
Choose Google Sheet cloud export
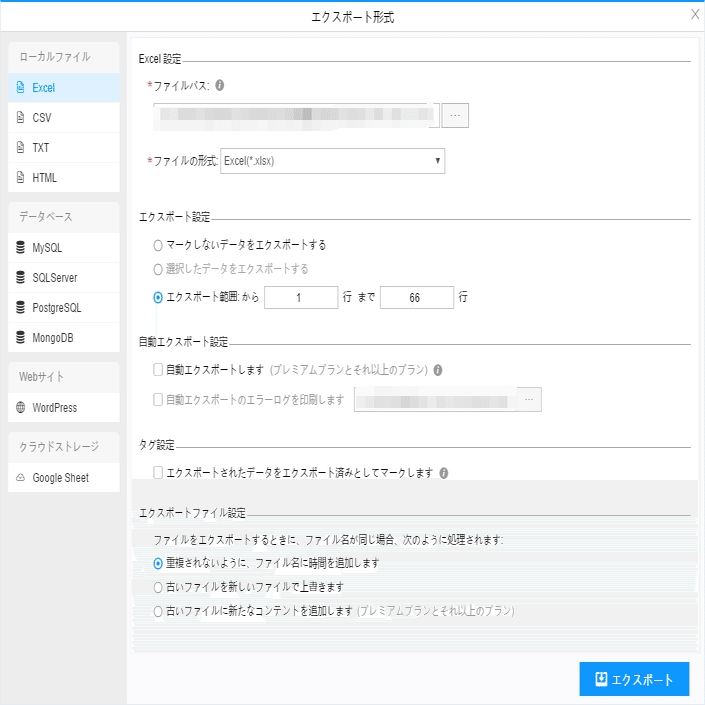pyautogui.click(x=64, y=477)
